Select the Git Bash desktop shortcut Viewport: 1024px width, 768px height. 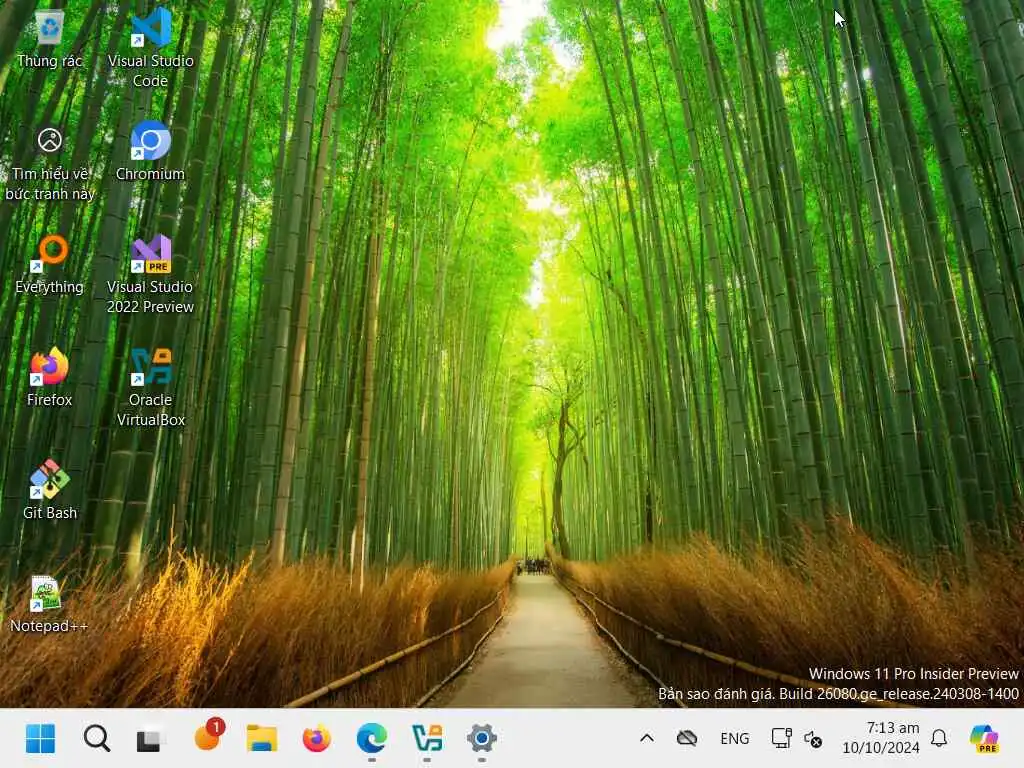[50, 490]
